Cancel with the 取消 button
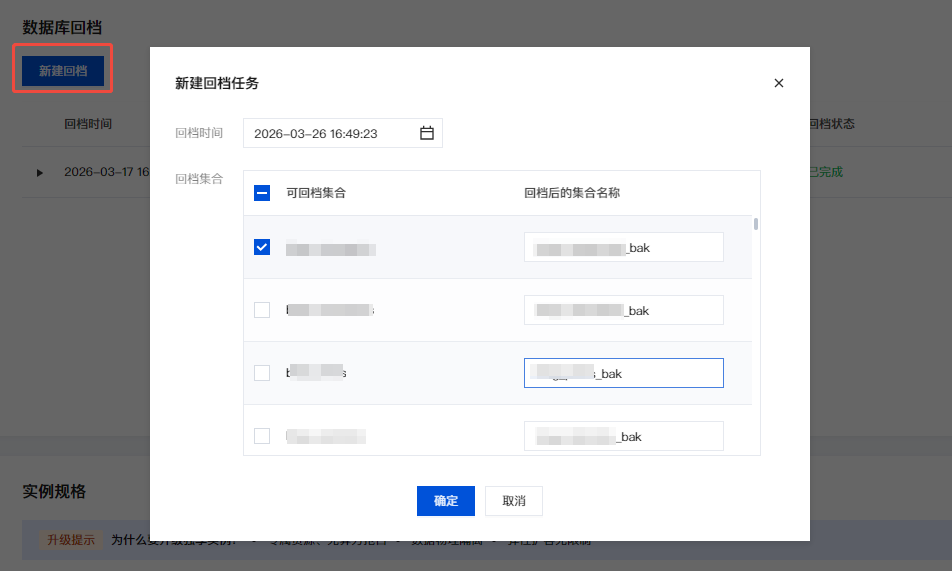This screenshot has width=952, height=571. click(x=513, y=501)
